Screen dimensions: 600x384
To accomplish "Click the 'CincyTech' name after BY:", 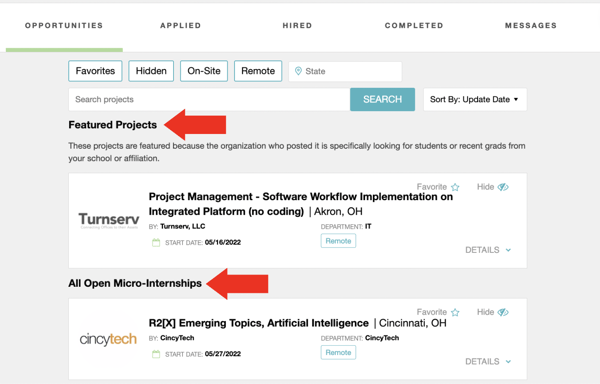I will click(x=177, y=338).
